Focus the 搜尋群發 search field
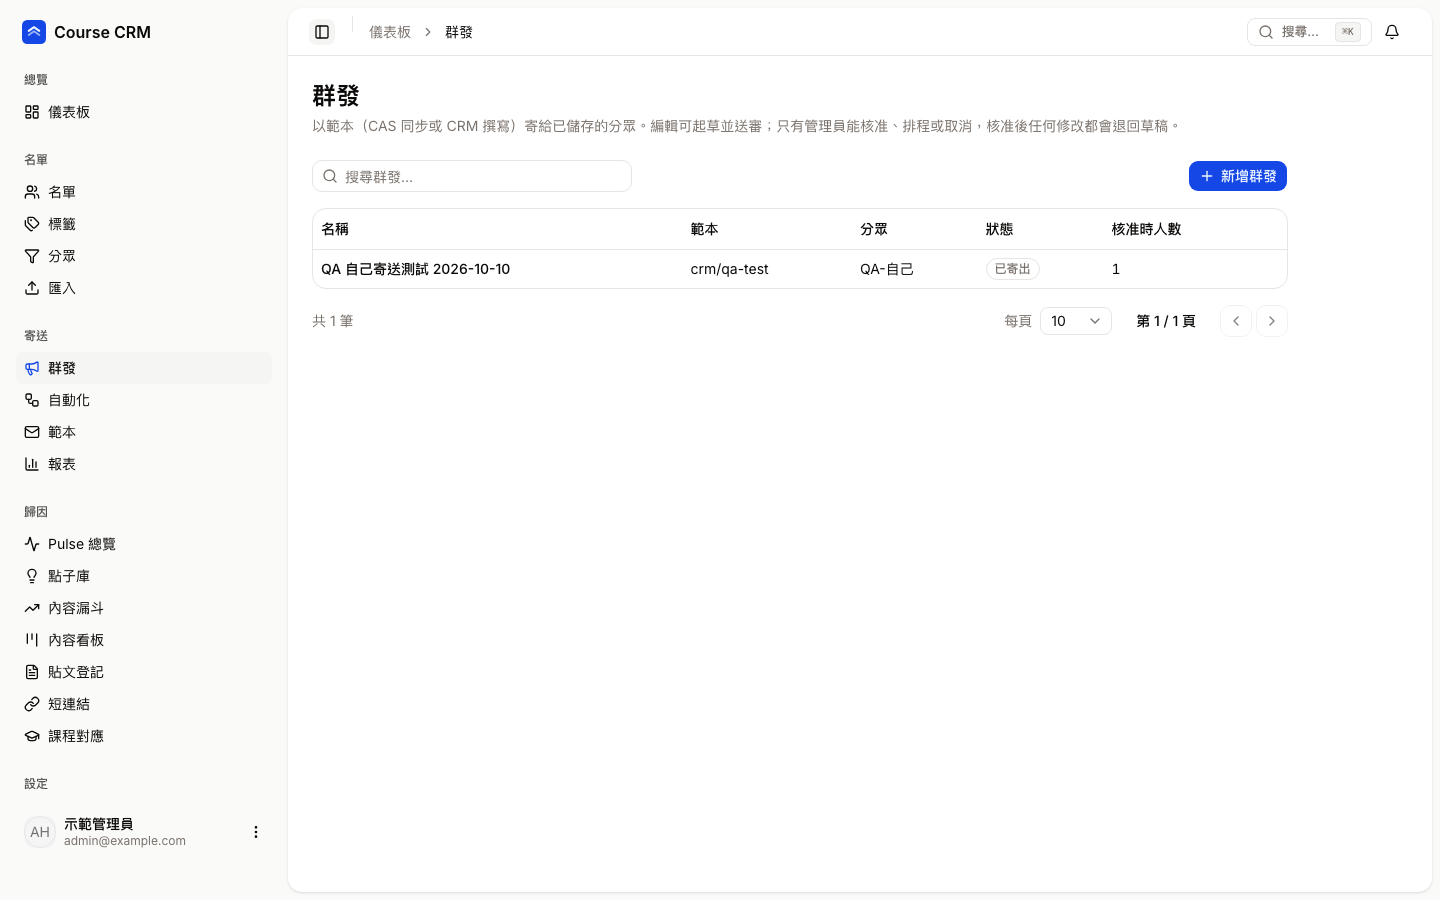Image resolution: width=1440 pixels, height=900 pixels. 472,176
